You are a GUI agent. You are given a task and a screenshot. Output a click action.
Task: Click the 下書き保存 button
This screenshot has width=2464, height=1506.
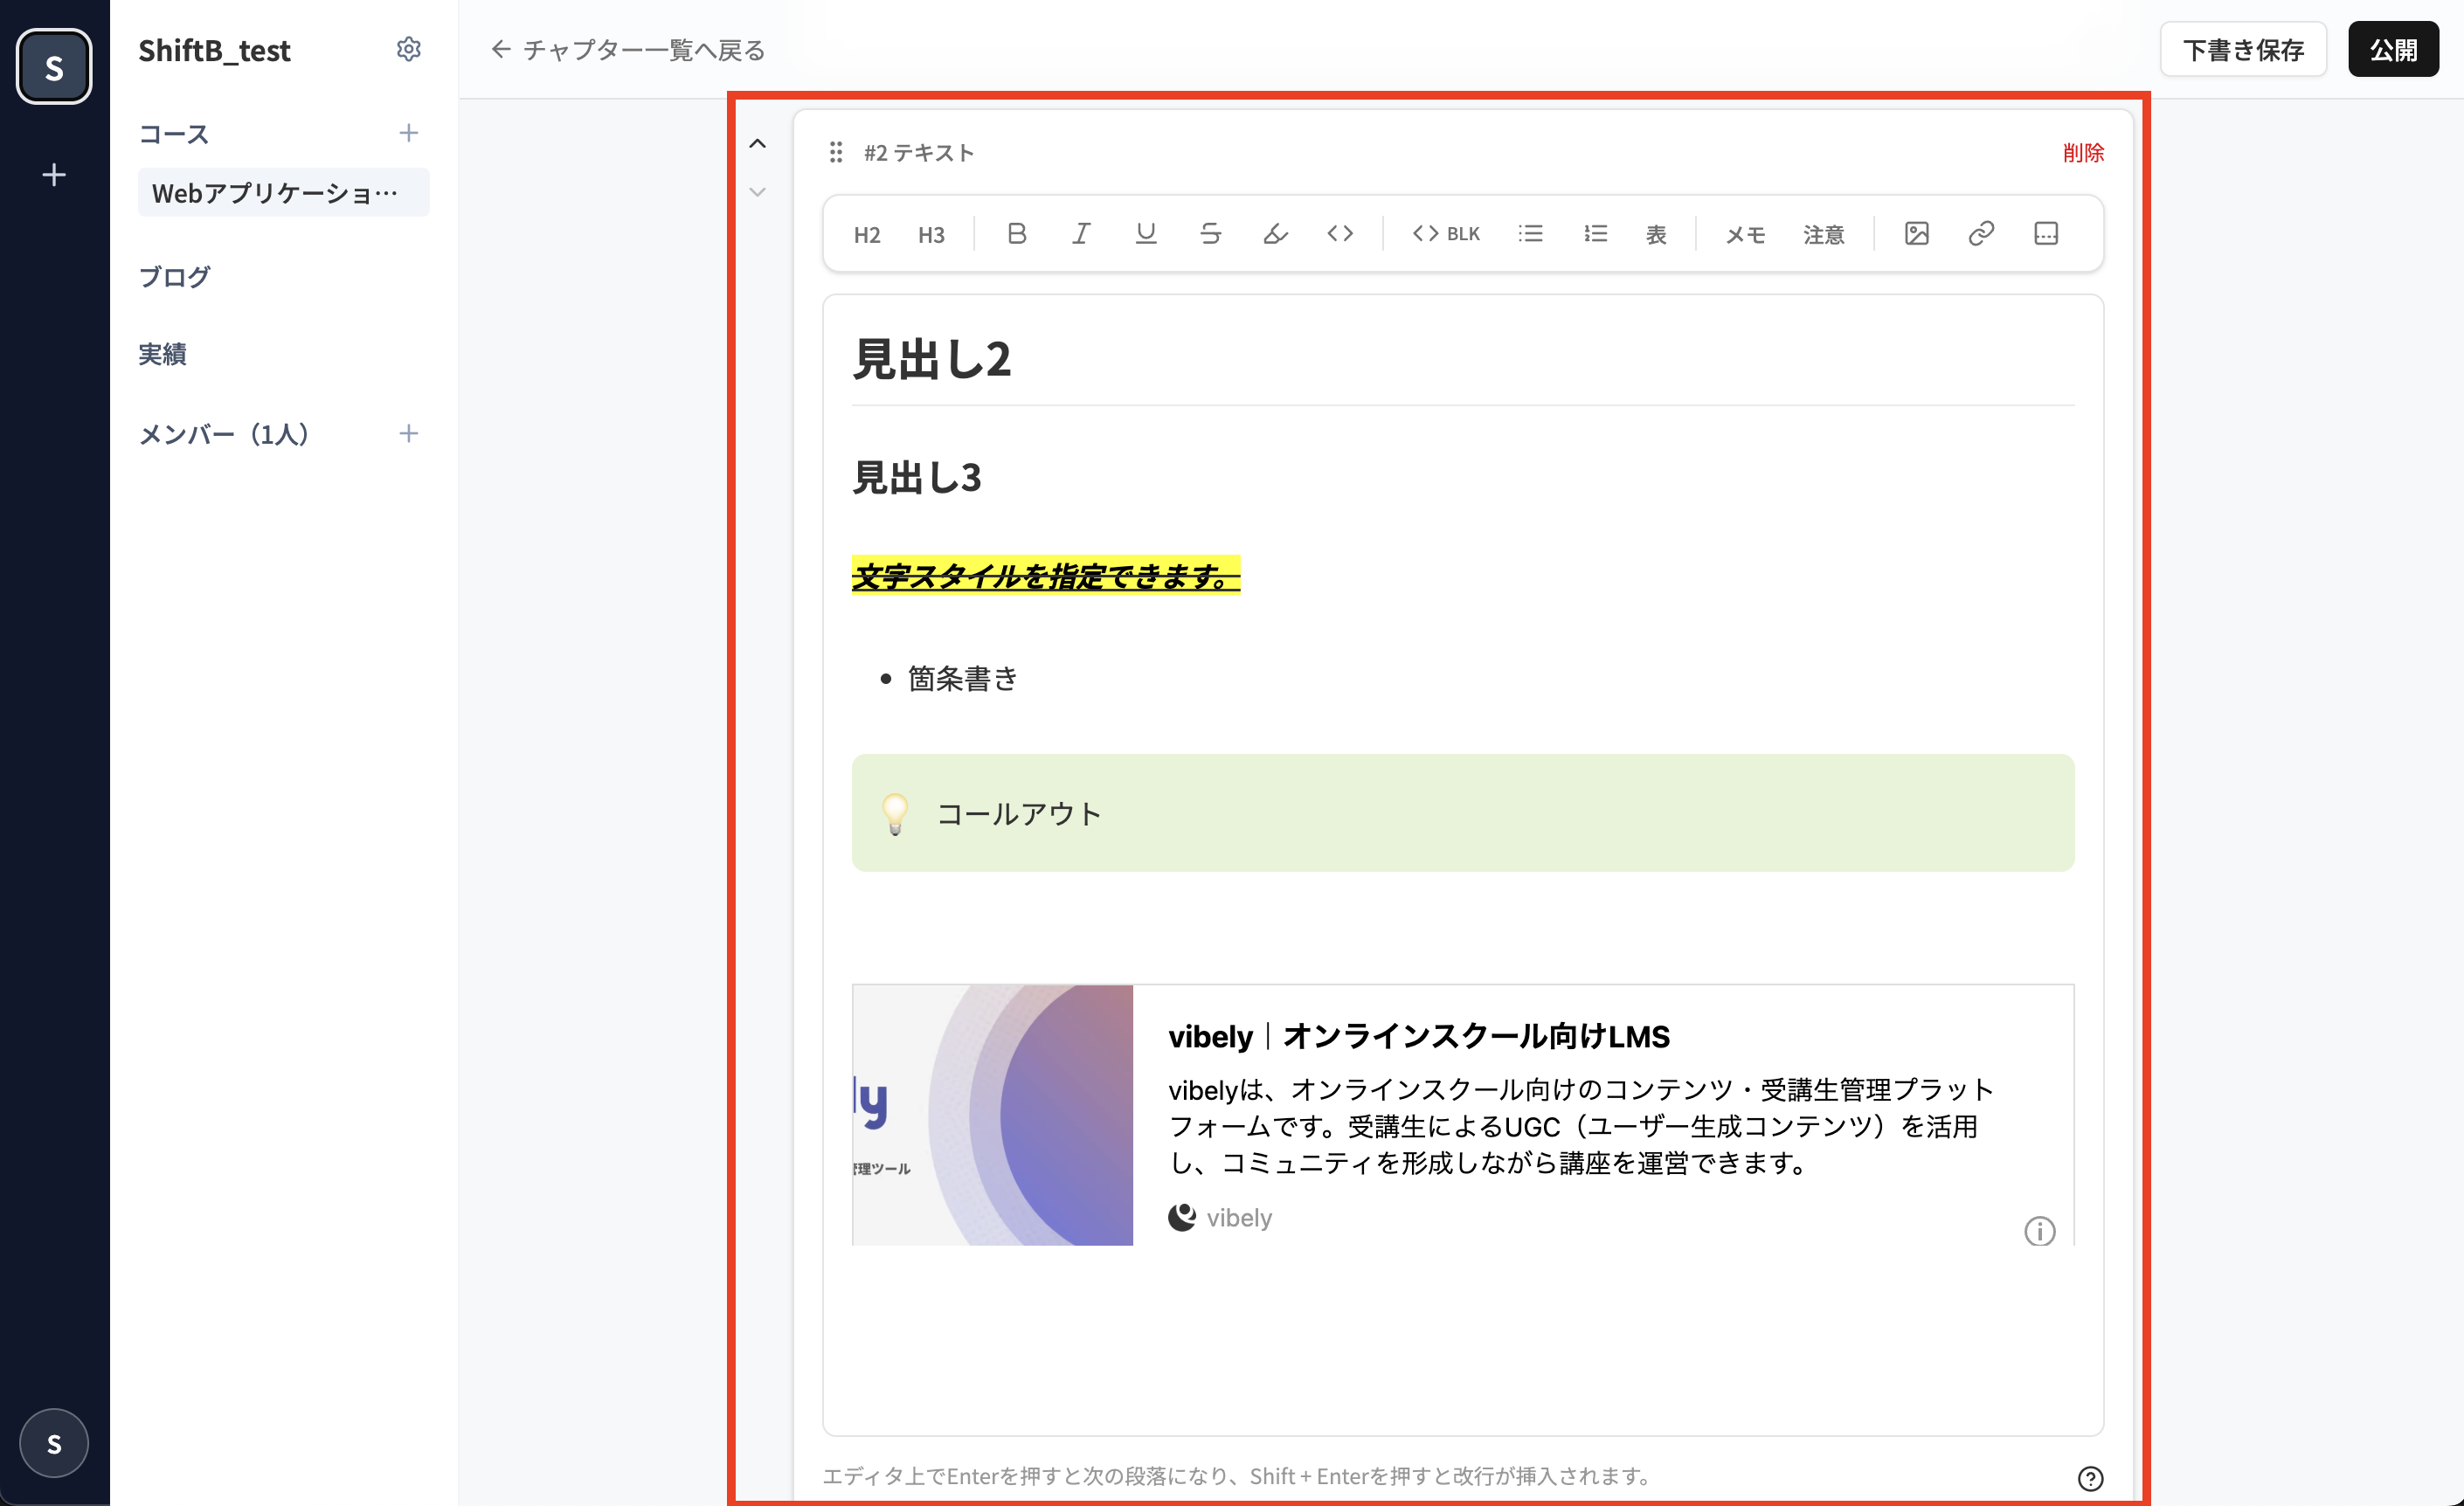click(x=2243, y=49)
